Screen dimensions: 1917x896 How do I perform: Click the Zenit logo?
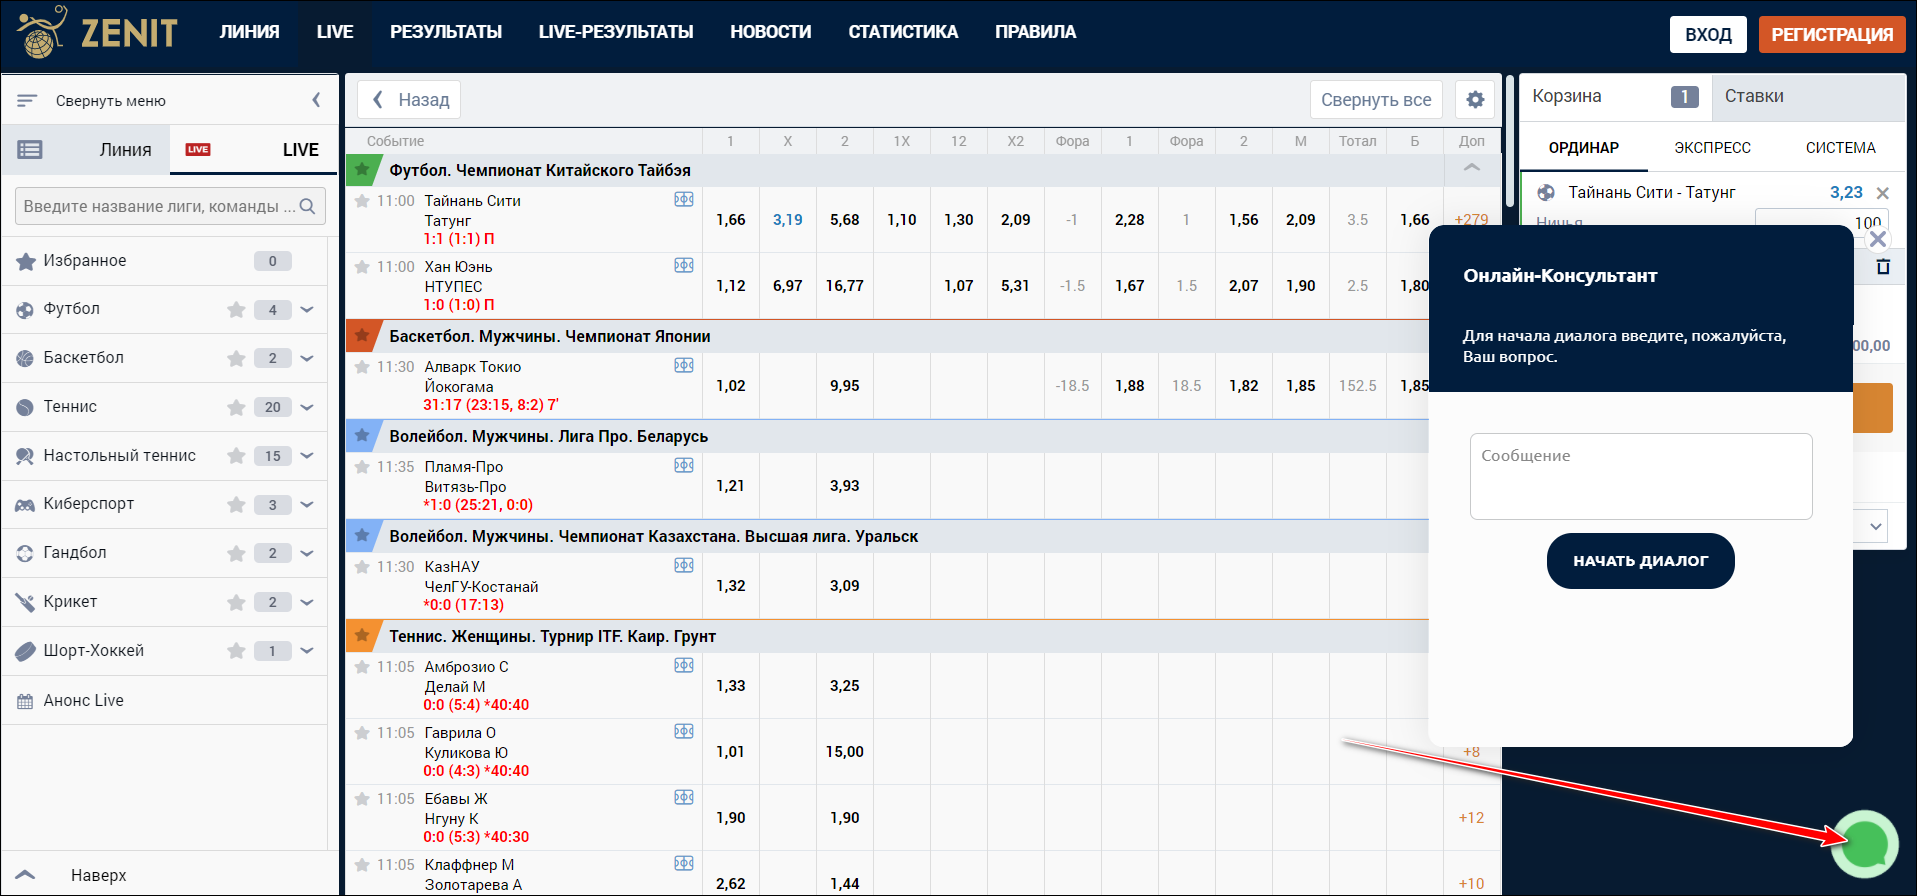[x=97, y=32]
